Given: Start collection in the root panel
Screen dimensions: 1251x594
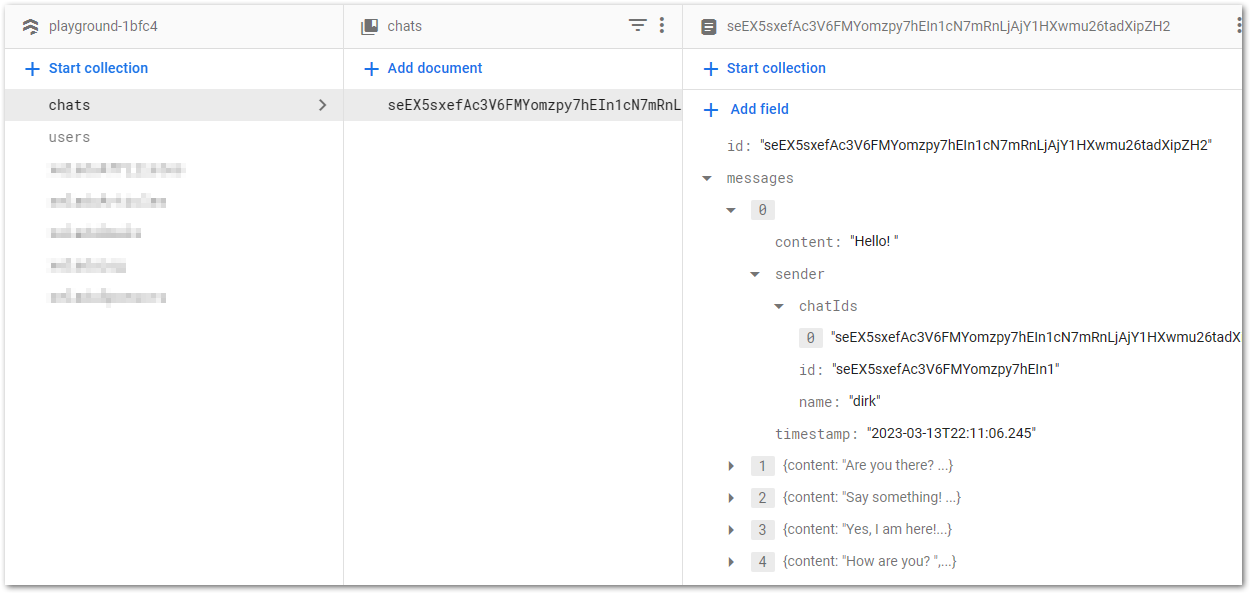Looking at the screenshot, I should [86, 68].
